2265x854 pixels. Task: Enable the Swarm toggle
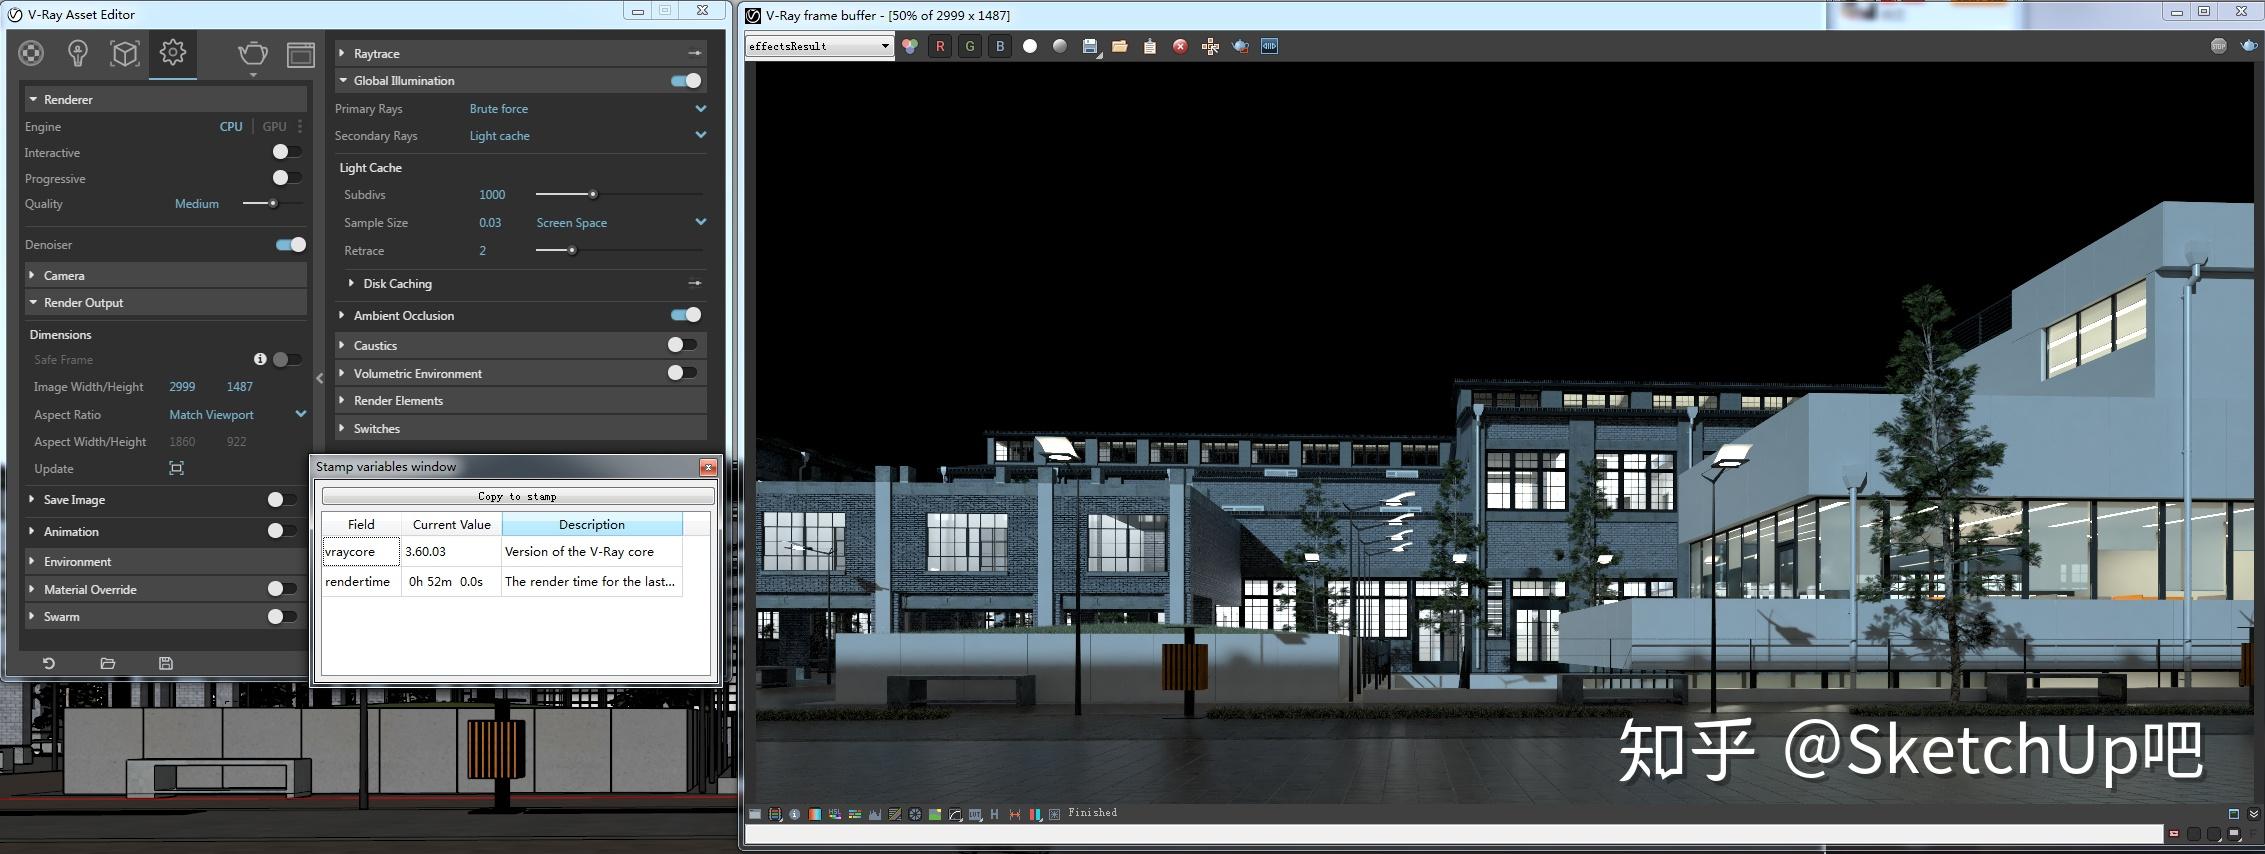coord(282,616)
